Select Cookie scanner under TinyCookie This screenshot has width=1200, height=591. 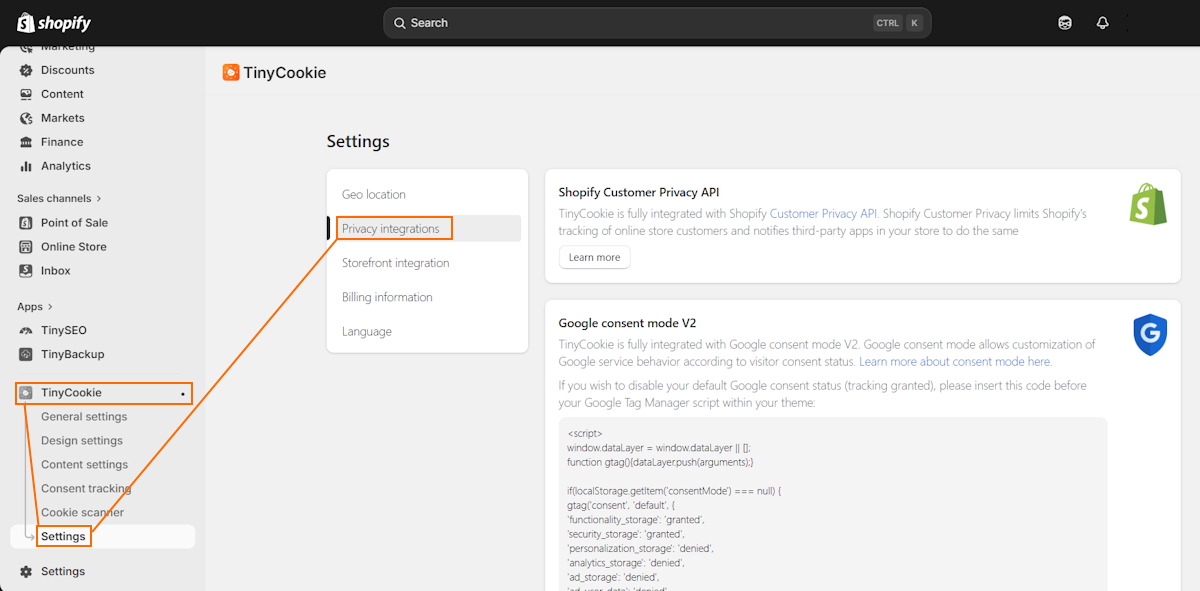[x=82, y=512]
